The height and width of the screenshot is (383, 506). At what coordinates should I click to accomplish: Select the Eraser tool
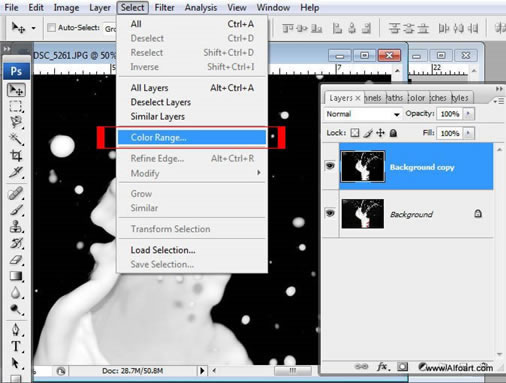coord(16,260)
